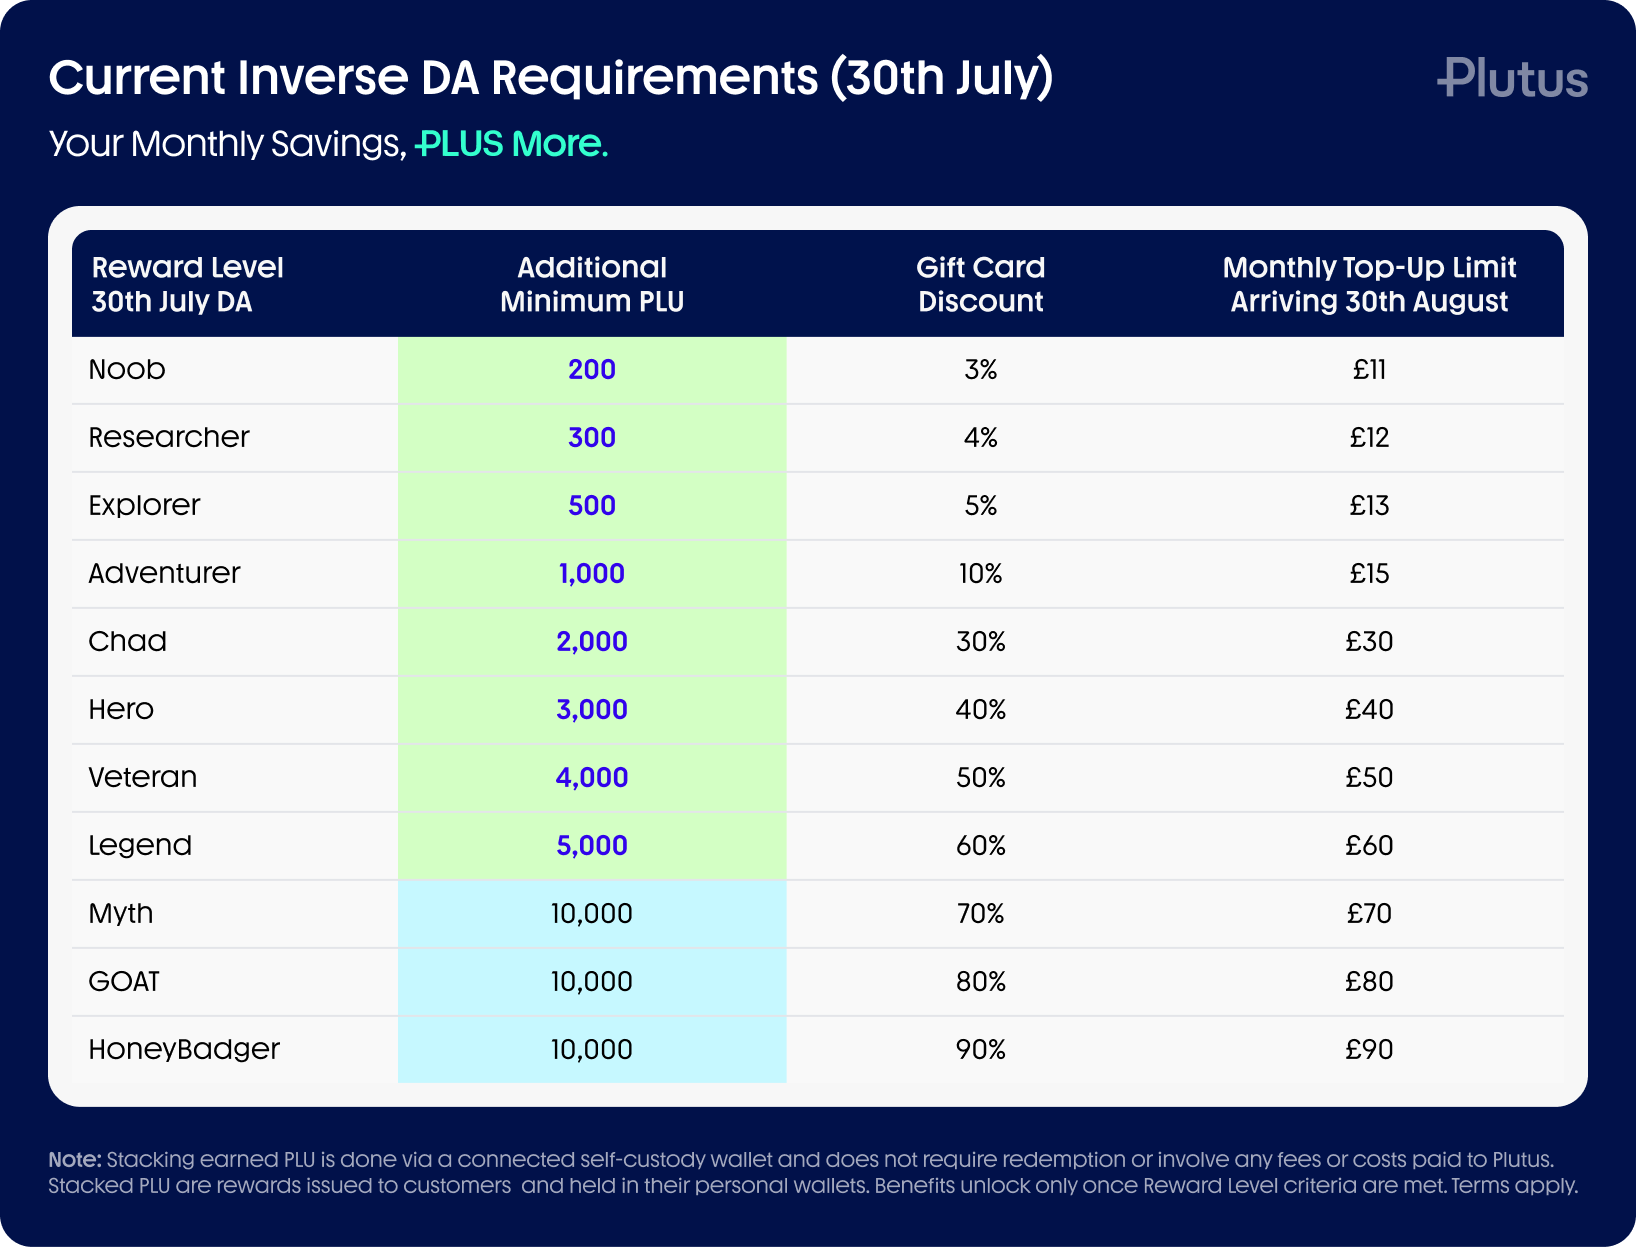Click the 'Reward Level 30th July DA' column header
Viewport: 1636px width, 1247px height.
(x=188, y=284)
